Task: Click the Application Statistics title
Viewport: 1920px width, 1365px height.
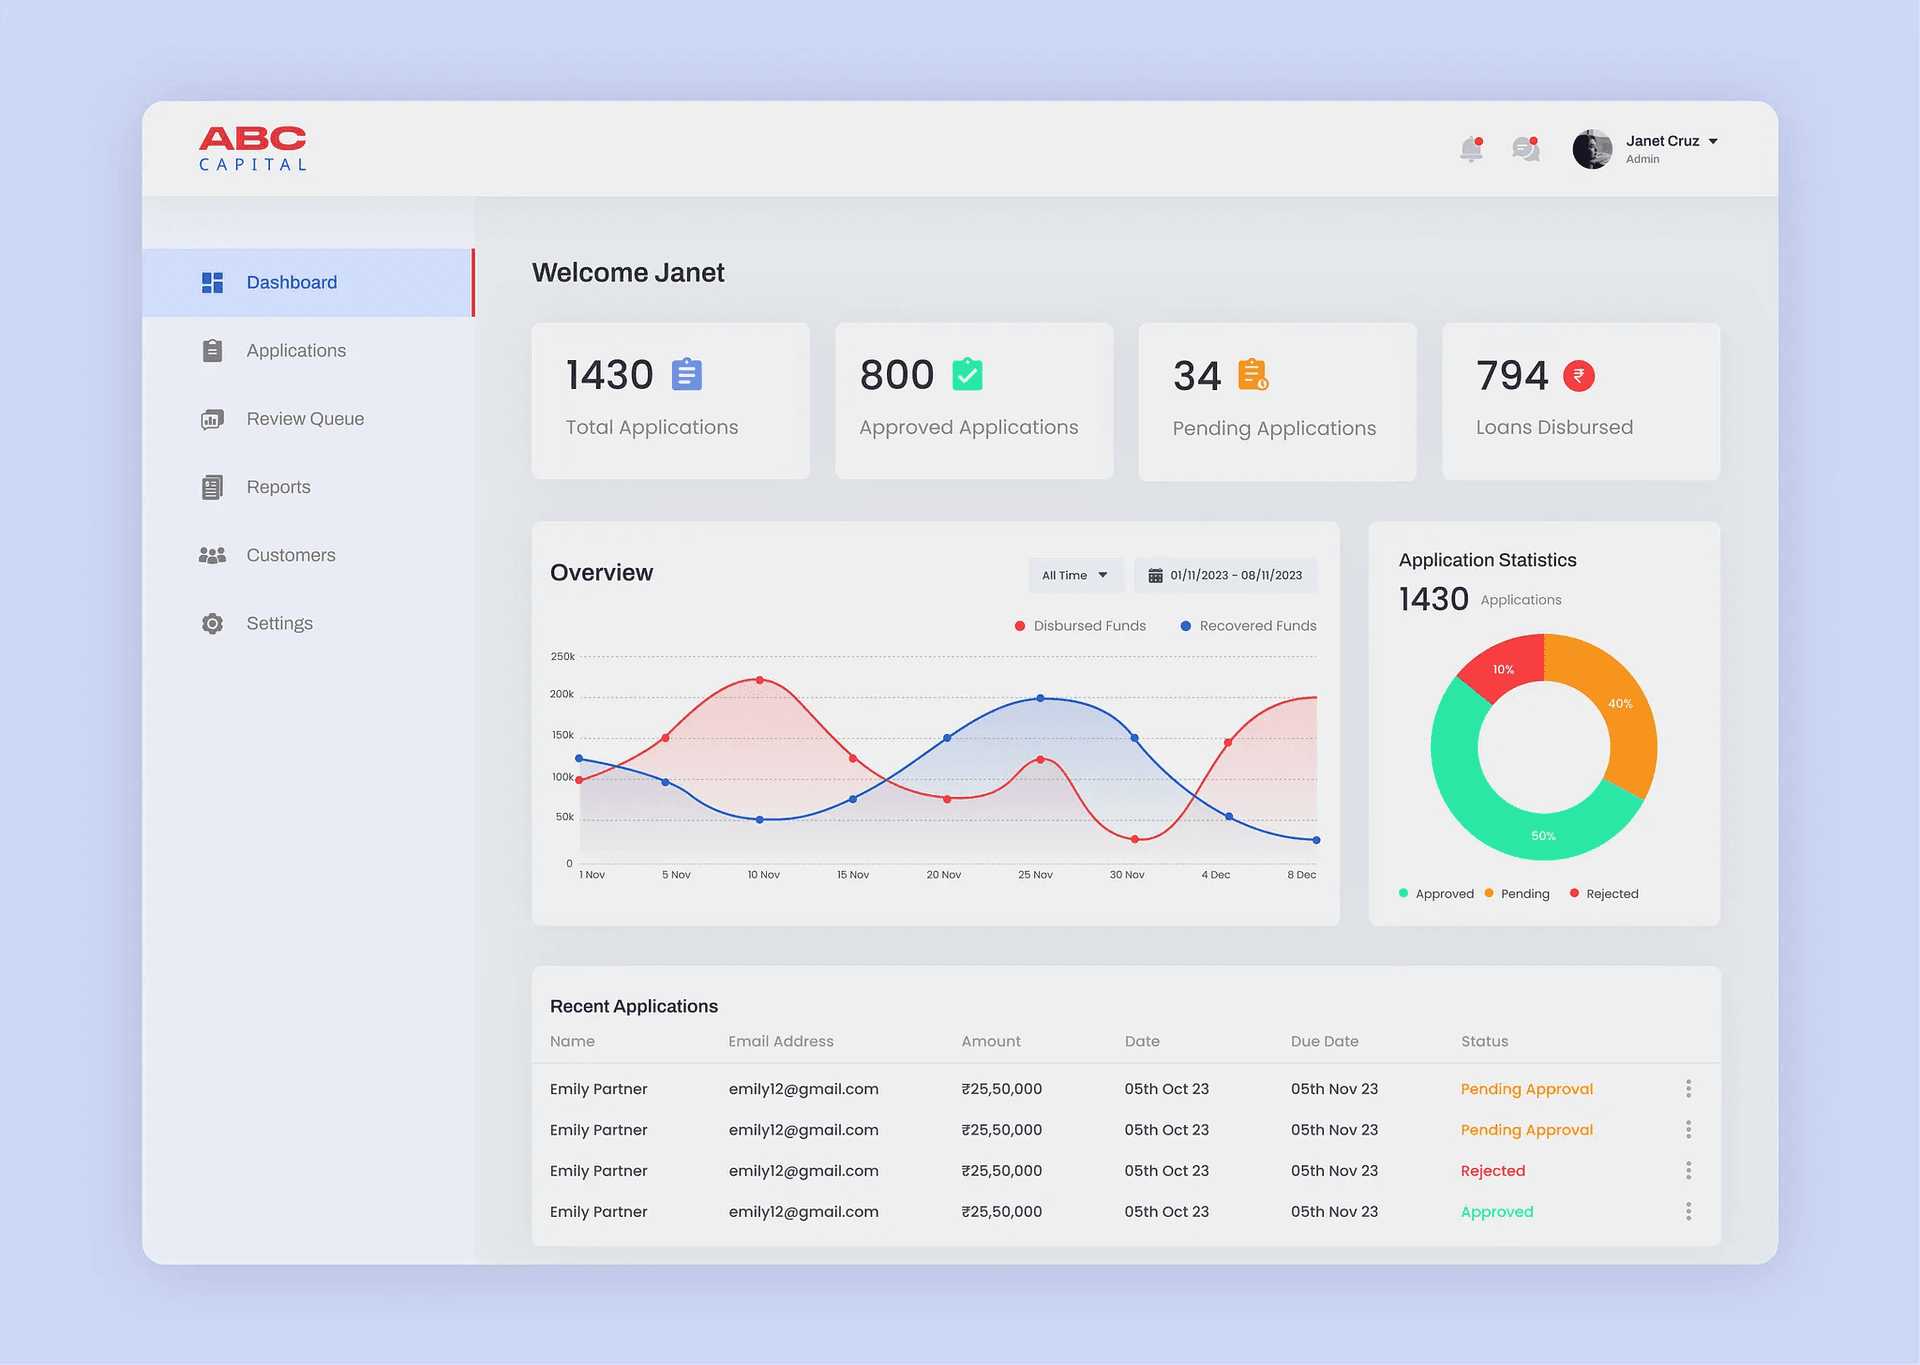Action: click(1487, 560)
